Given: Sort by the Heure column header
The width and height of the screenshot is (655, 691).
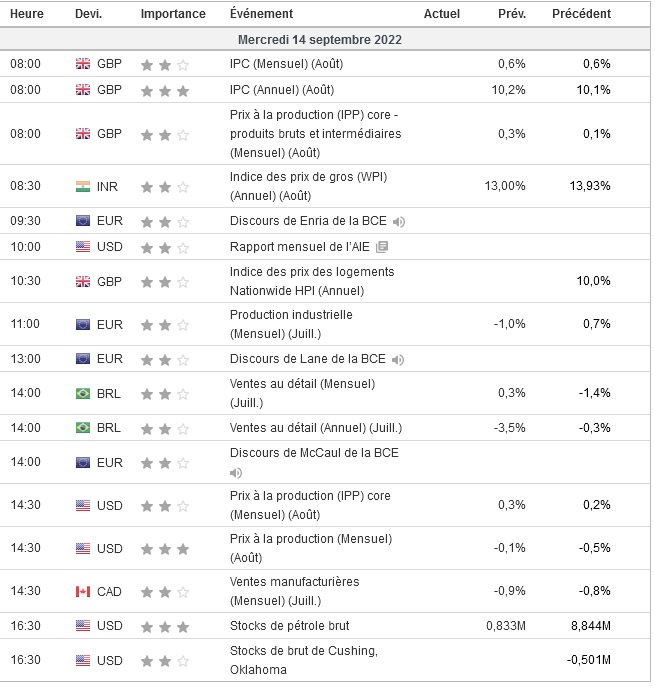Looking at the screenshot, I should [x=25, y=14].
